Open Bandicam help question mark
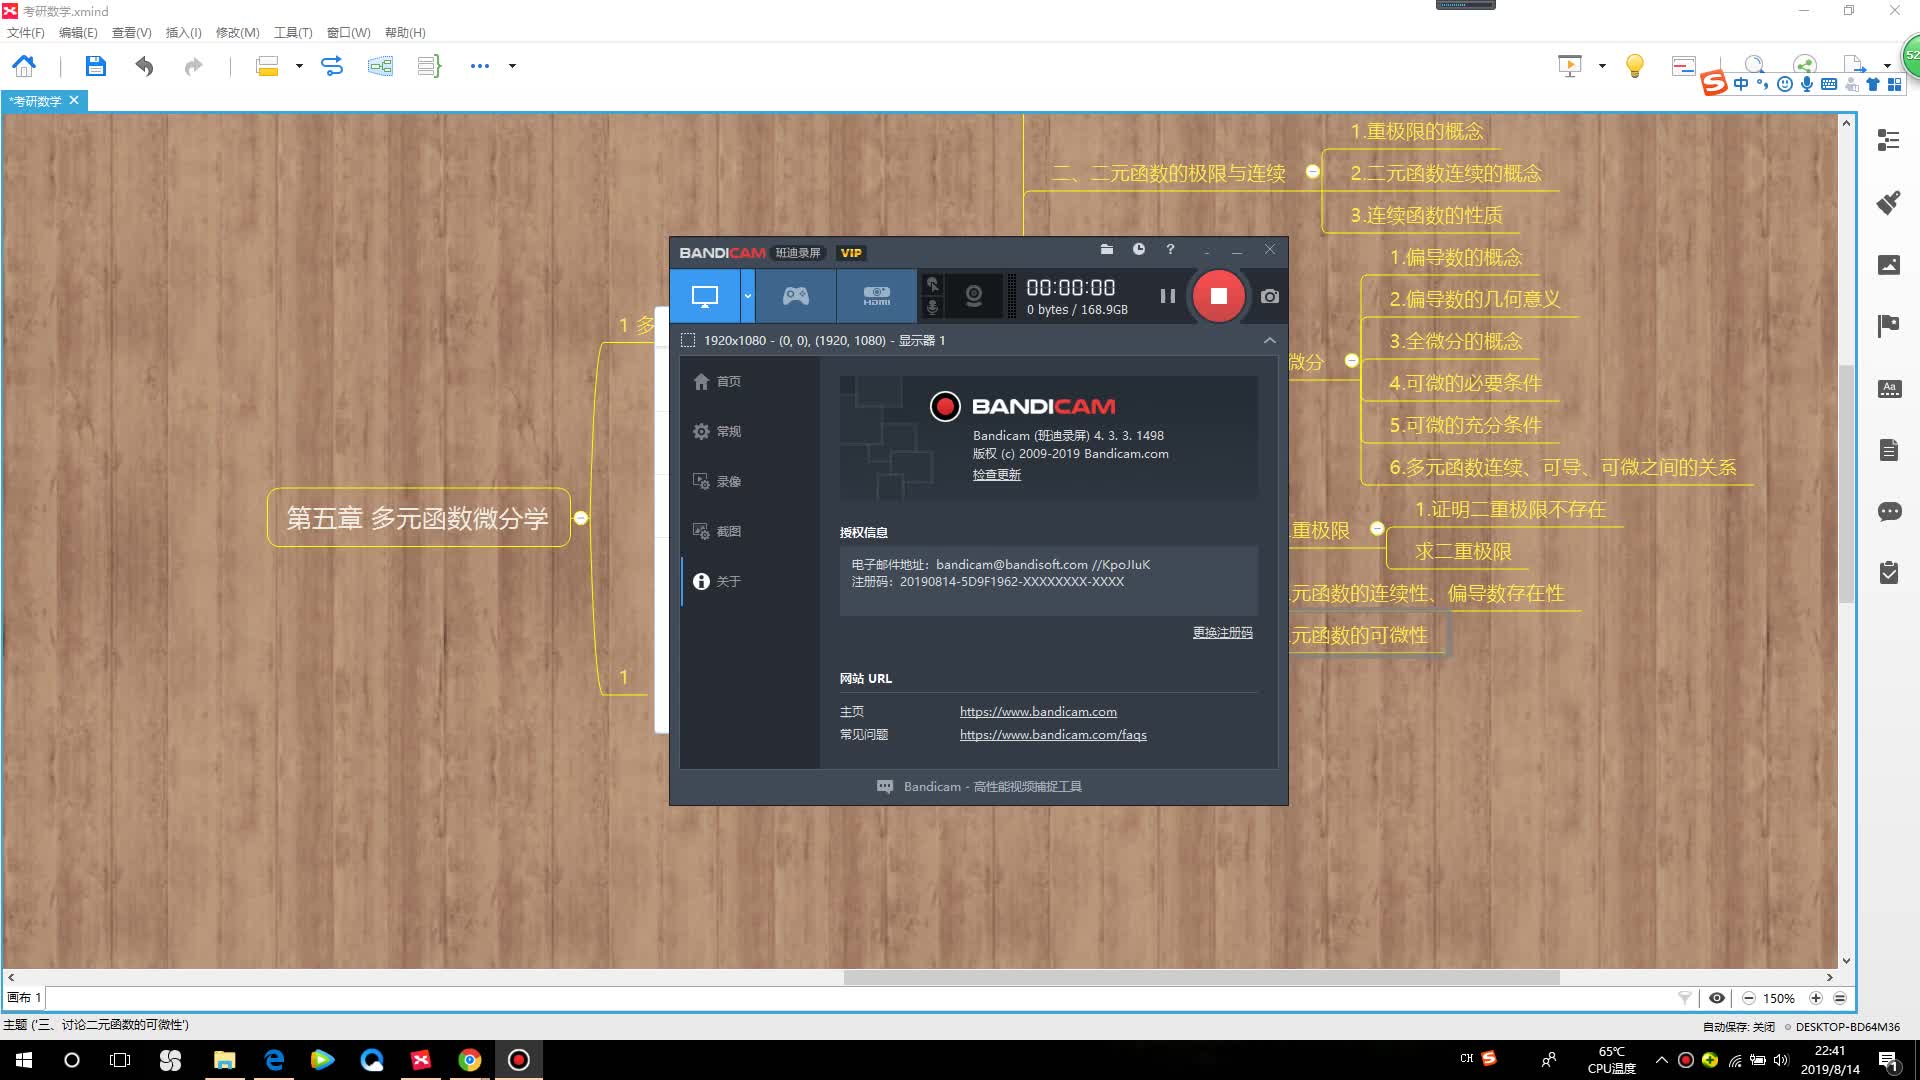Image resolution: width=1920 pixels, height=1080 pixels. [1170, 250]
